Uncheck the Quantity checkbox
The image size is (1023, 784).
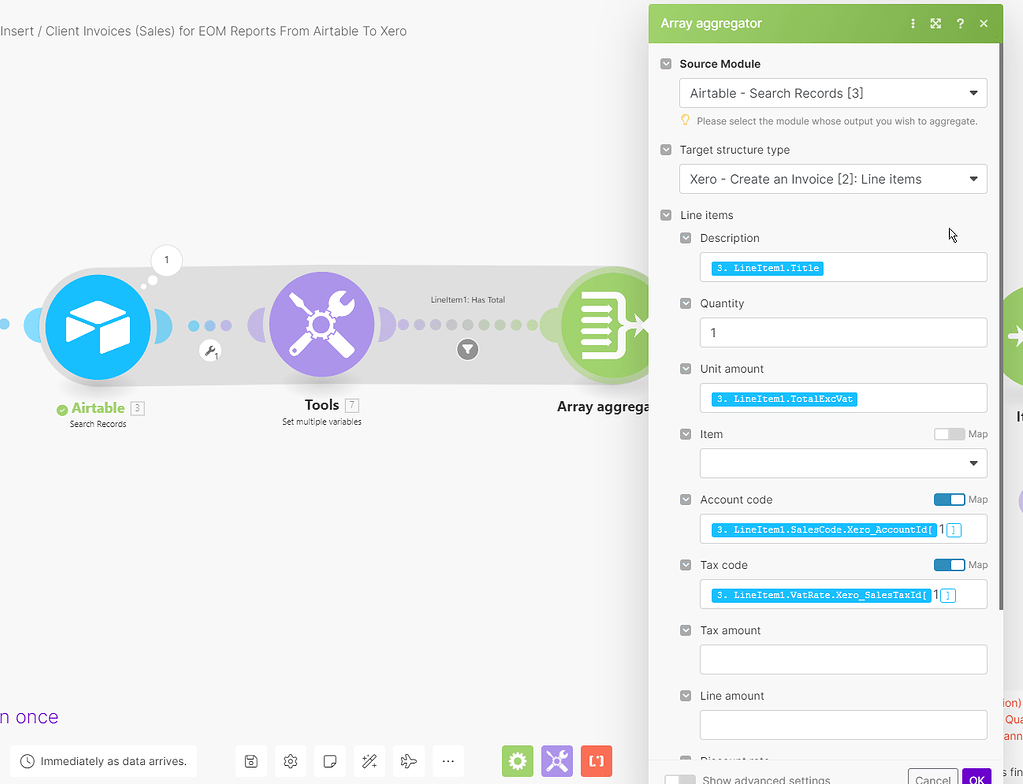(686, 303)
